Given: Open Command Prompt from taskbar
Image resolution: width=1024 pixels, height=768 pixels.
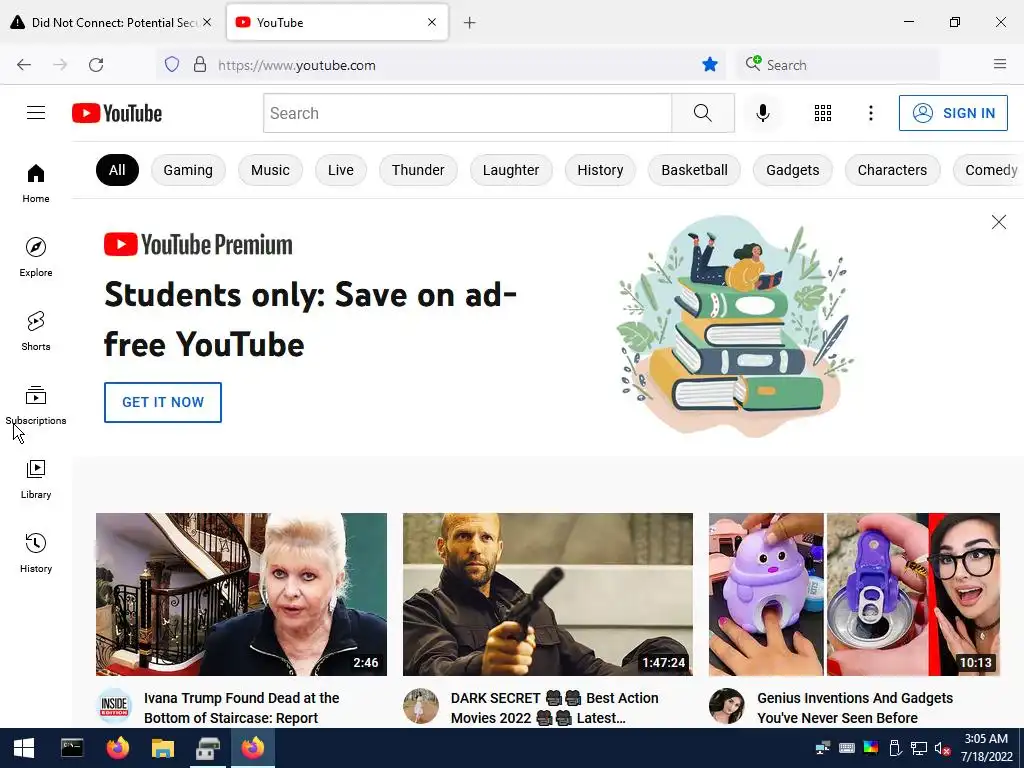Looking at the screenshot, I should (x=72, y=748).
